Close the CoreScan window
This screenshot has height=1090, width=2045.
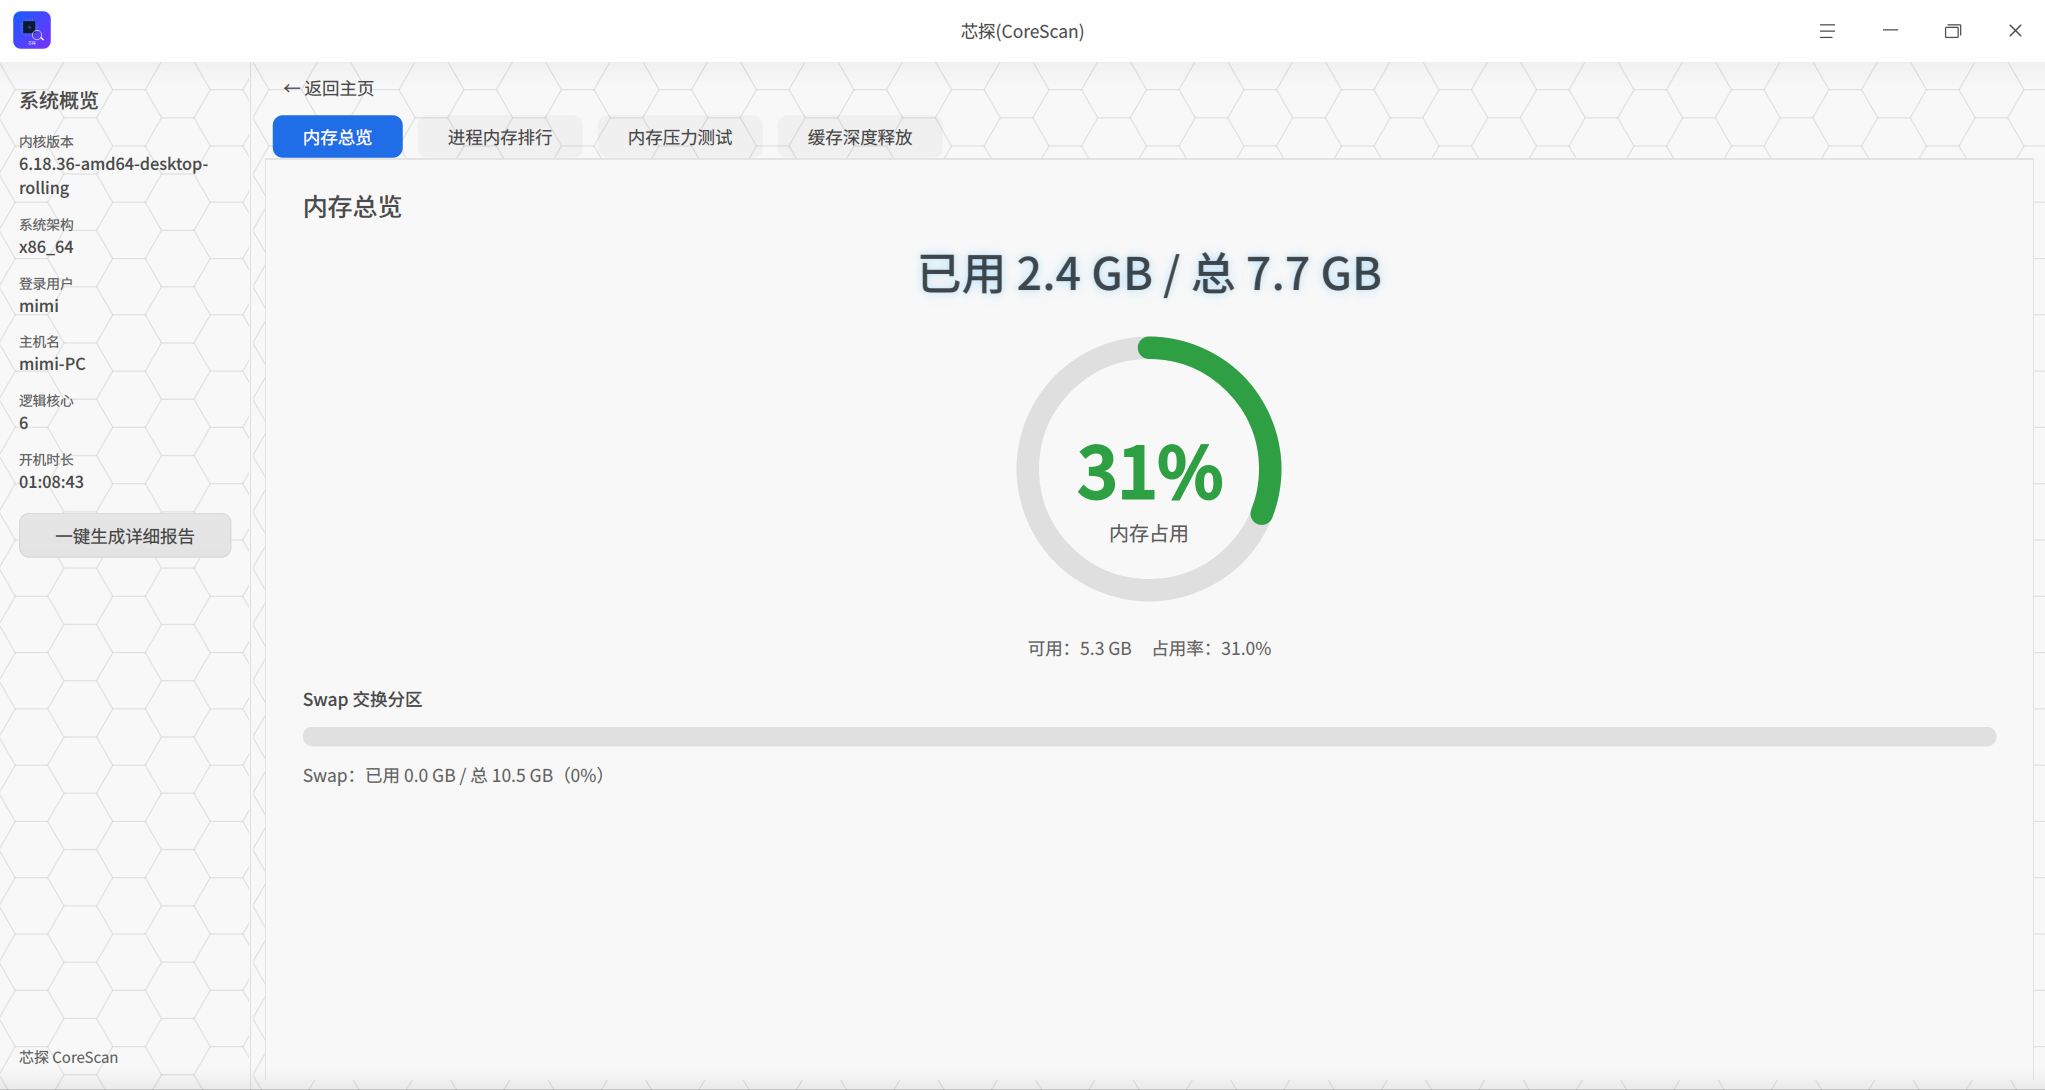click(2015, 31)
